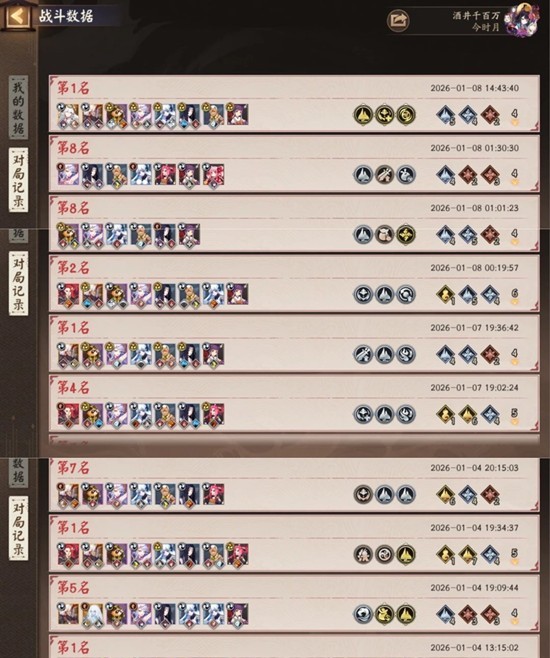Select the first hero portrait in the 14:43:40 match
Viewport: 550px width, 658px height.
(68, 115)
